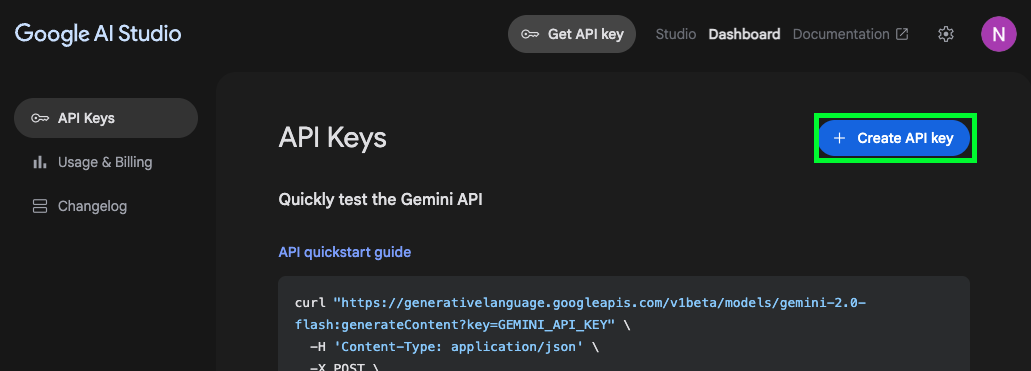
Task: Click the Get API key pill button
Action: pos(572,34)
